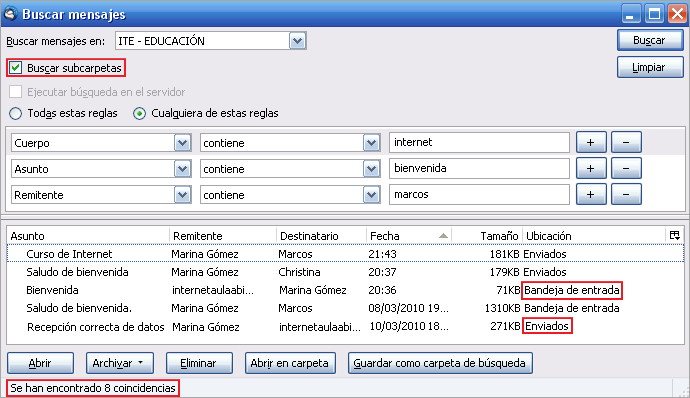Click the Buscar button
Viewport: 690px width, 398px height.
click(650, 41)
